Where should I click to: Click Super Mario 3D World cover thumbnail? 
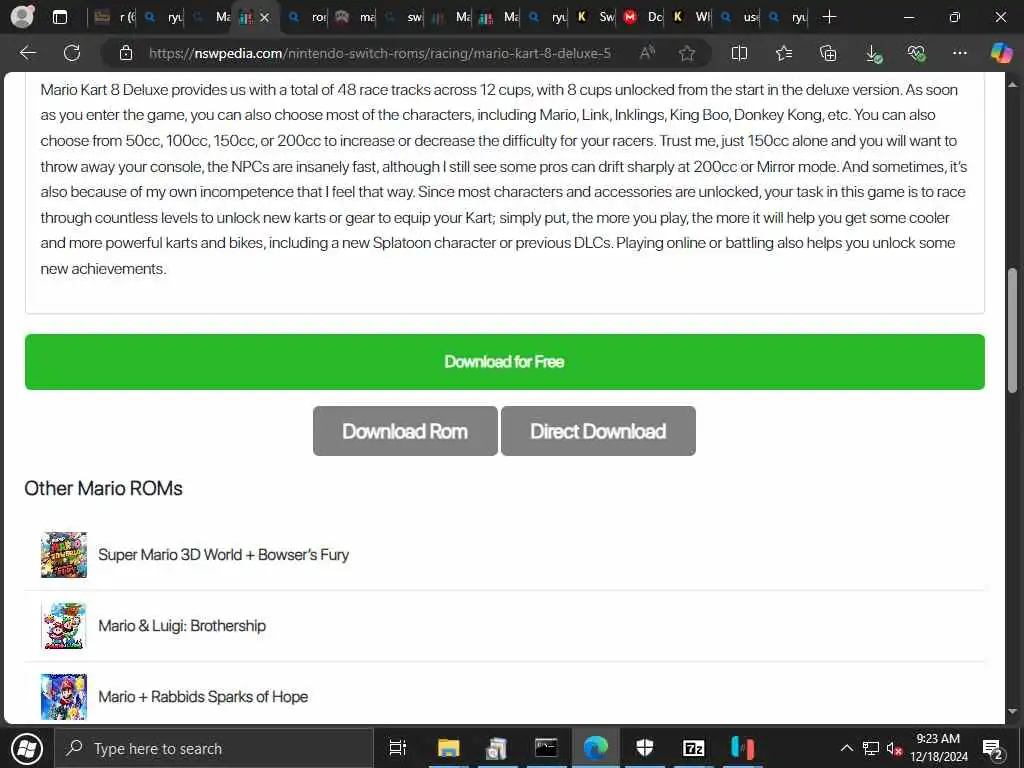[63, 554]
